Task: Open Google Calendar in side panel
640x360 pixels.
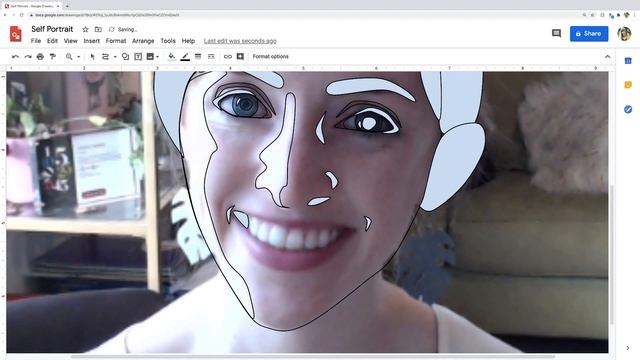Action: coord(628,61)
